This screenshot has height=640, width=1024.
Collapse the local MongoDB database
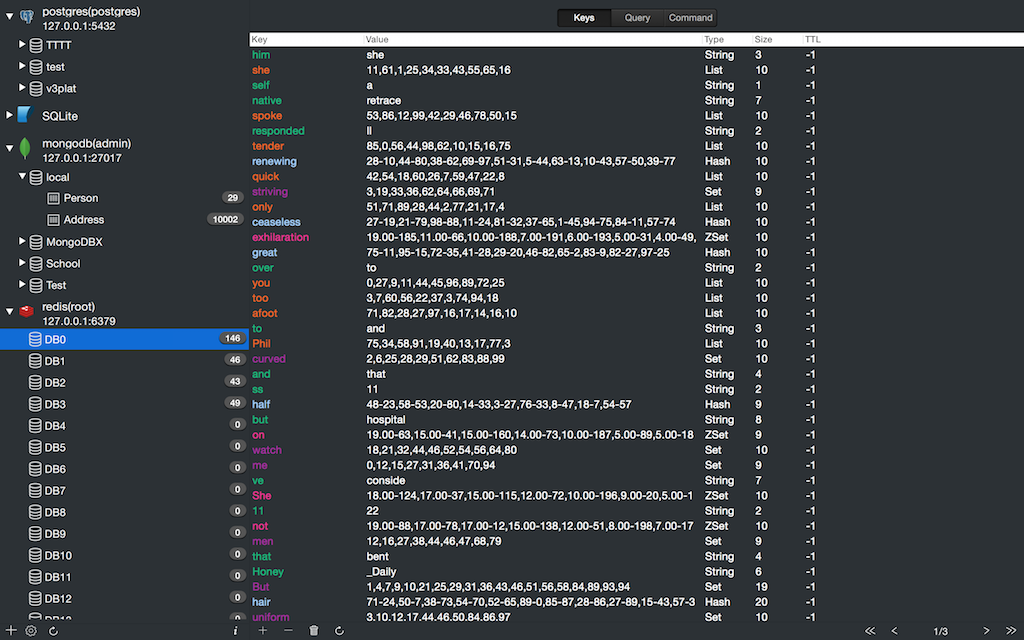pos(23,177)
